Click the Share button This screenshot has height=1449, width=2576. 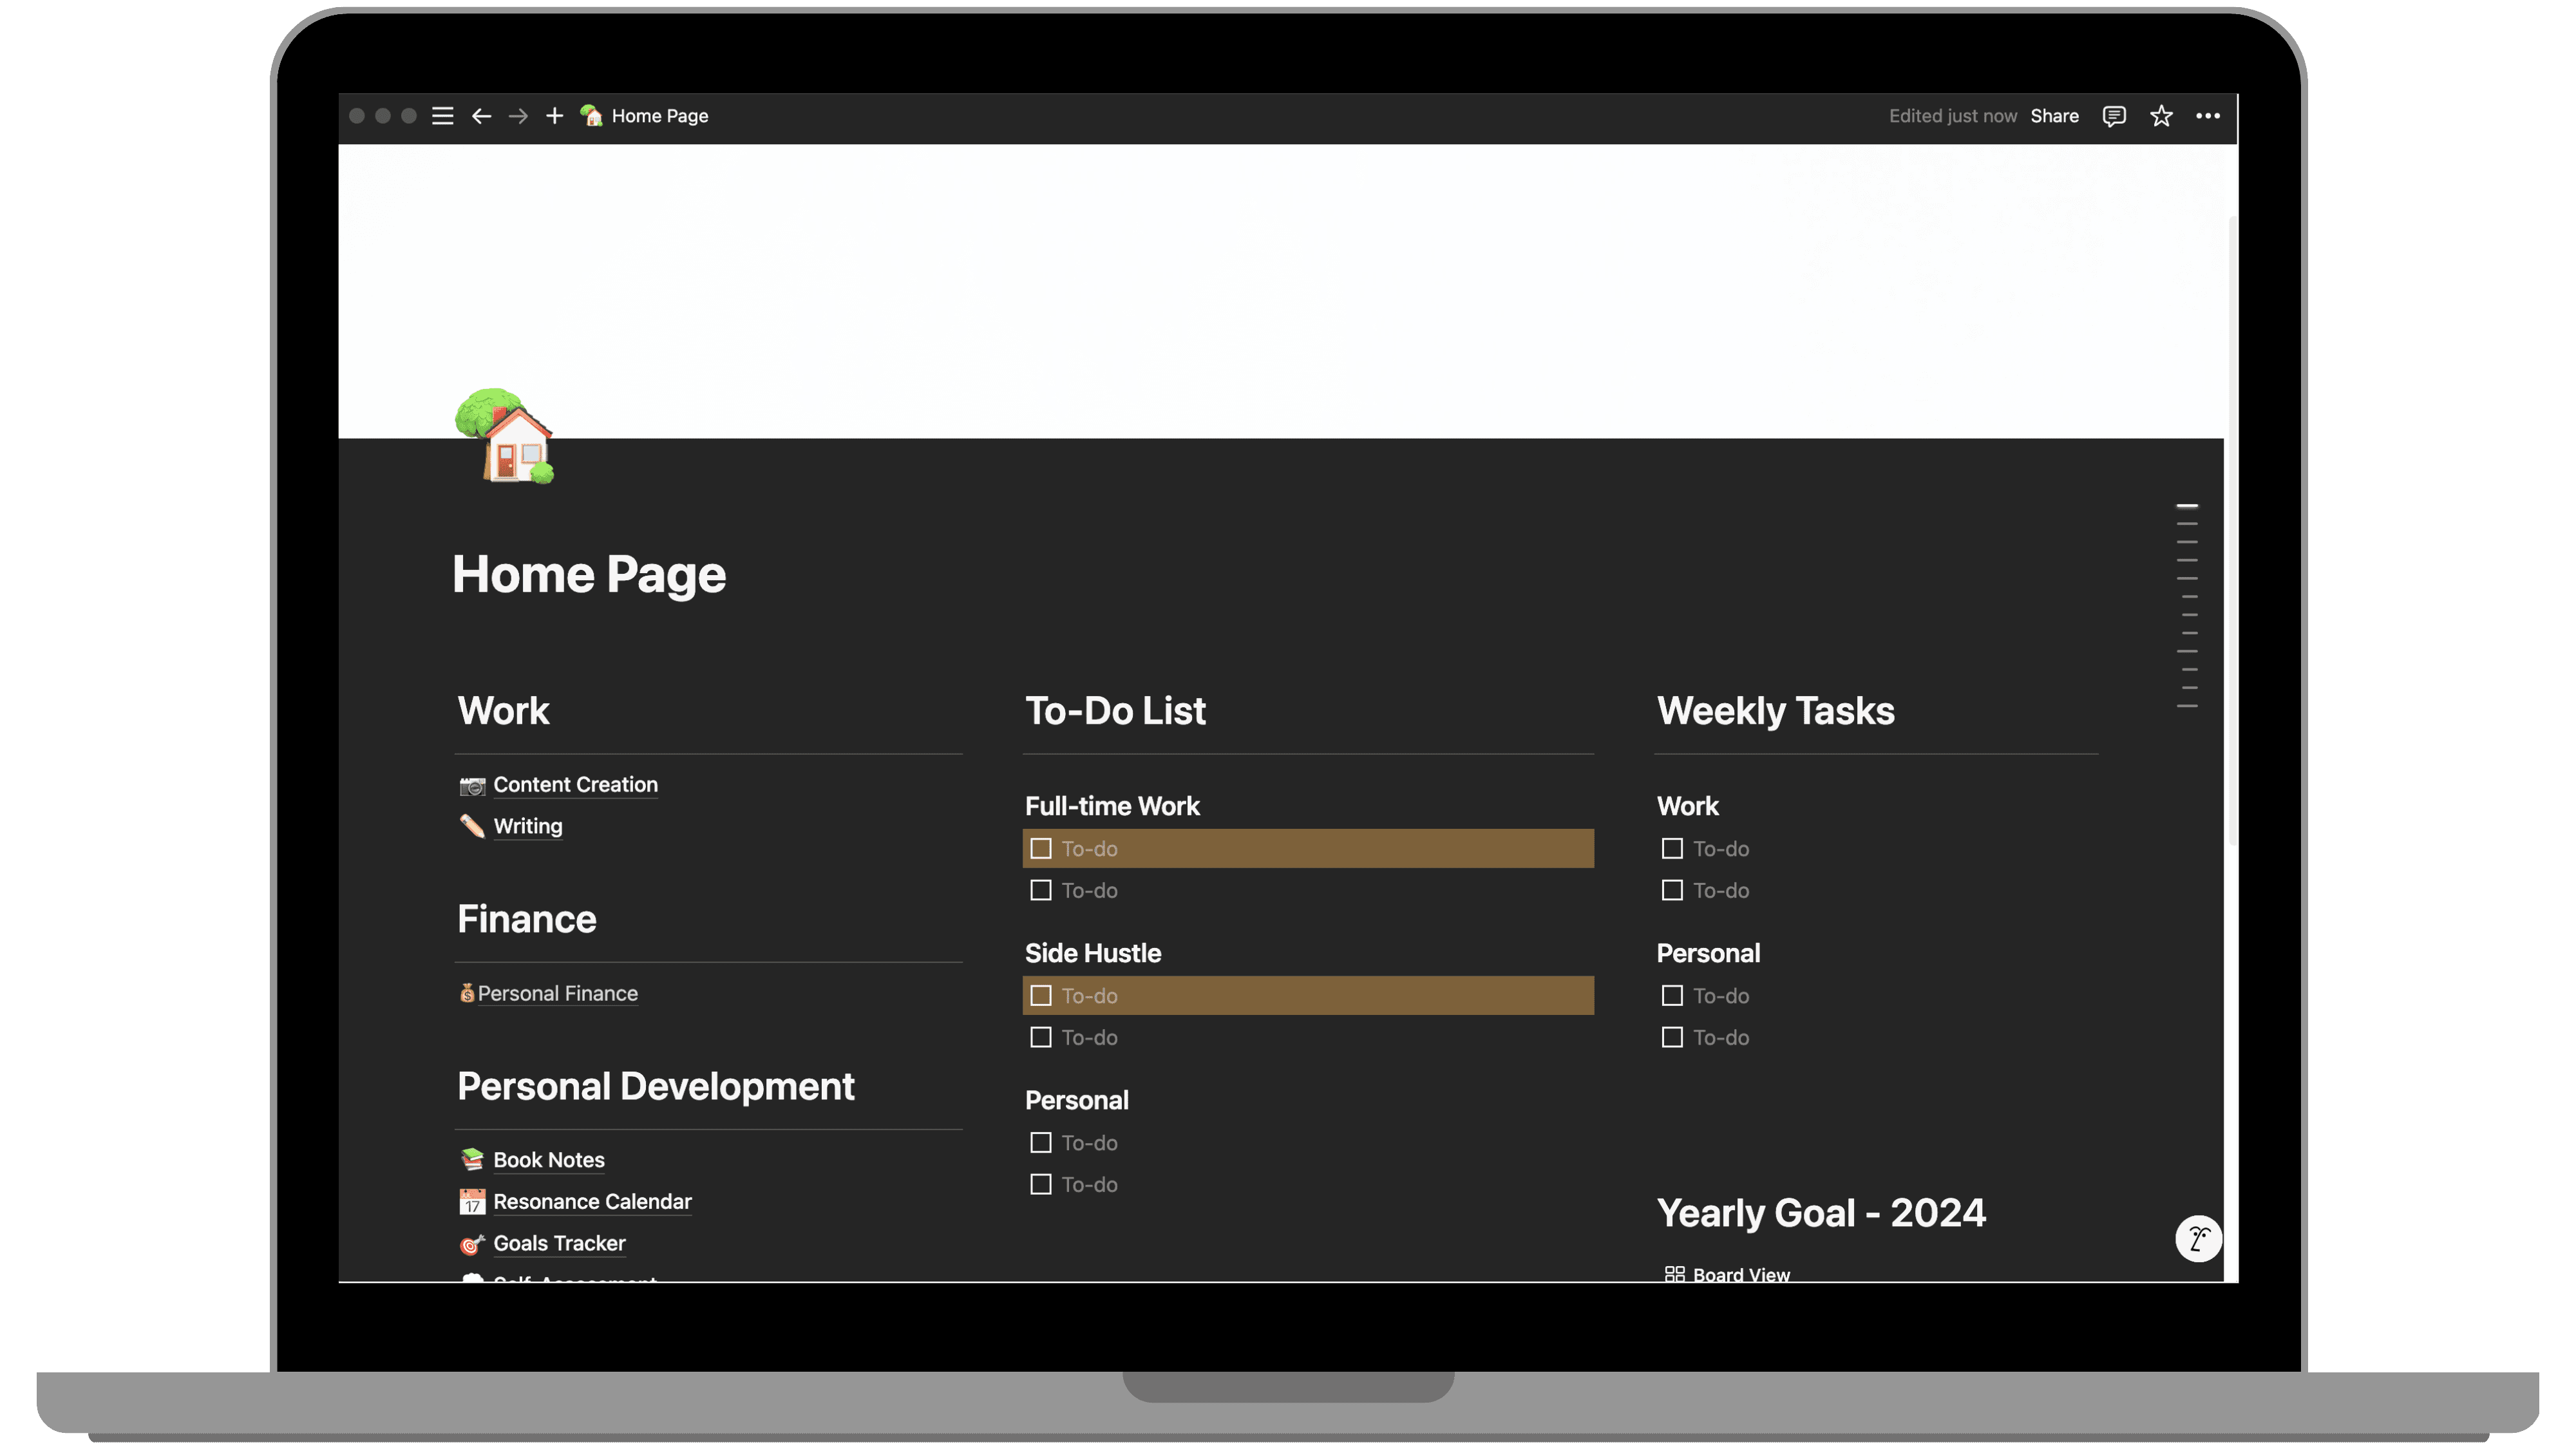(x=2054, y=116)
